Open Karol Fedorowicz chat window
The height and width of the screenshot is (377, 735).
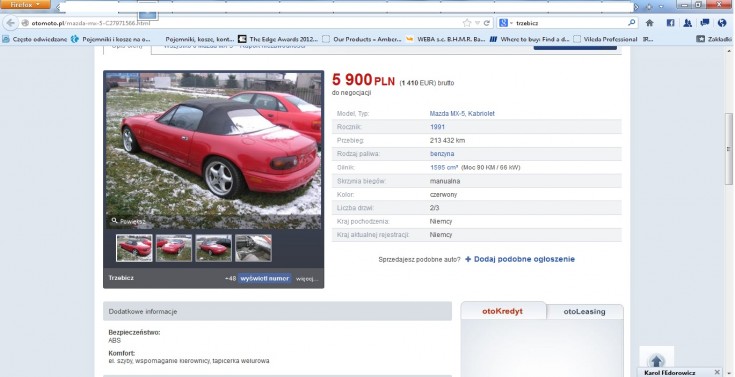[669, 373]
